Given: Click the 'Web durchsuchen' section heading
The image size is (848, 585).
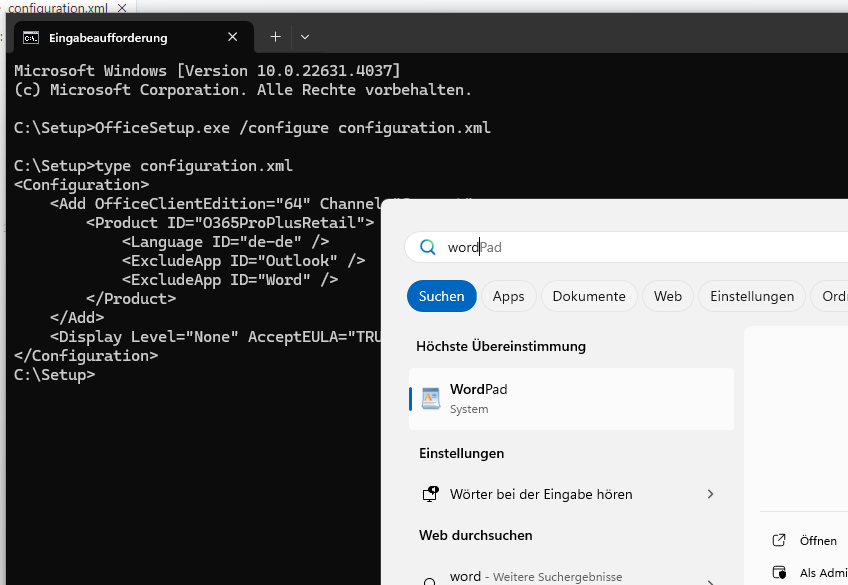Looking at the screenshot, I should [x=475, y=535].
